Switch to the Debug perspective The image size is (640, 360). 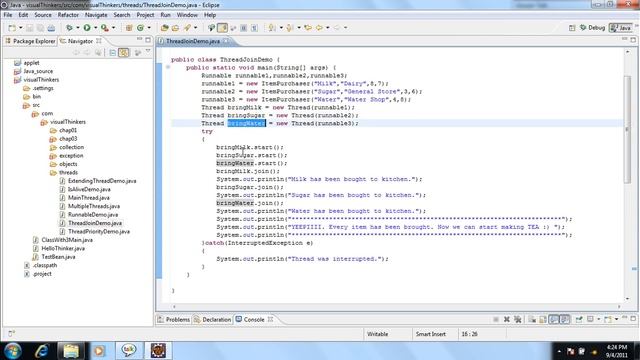[592, 28]
